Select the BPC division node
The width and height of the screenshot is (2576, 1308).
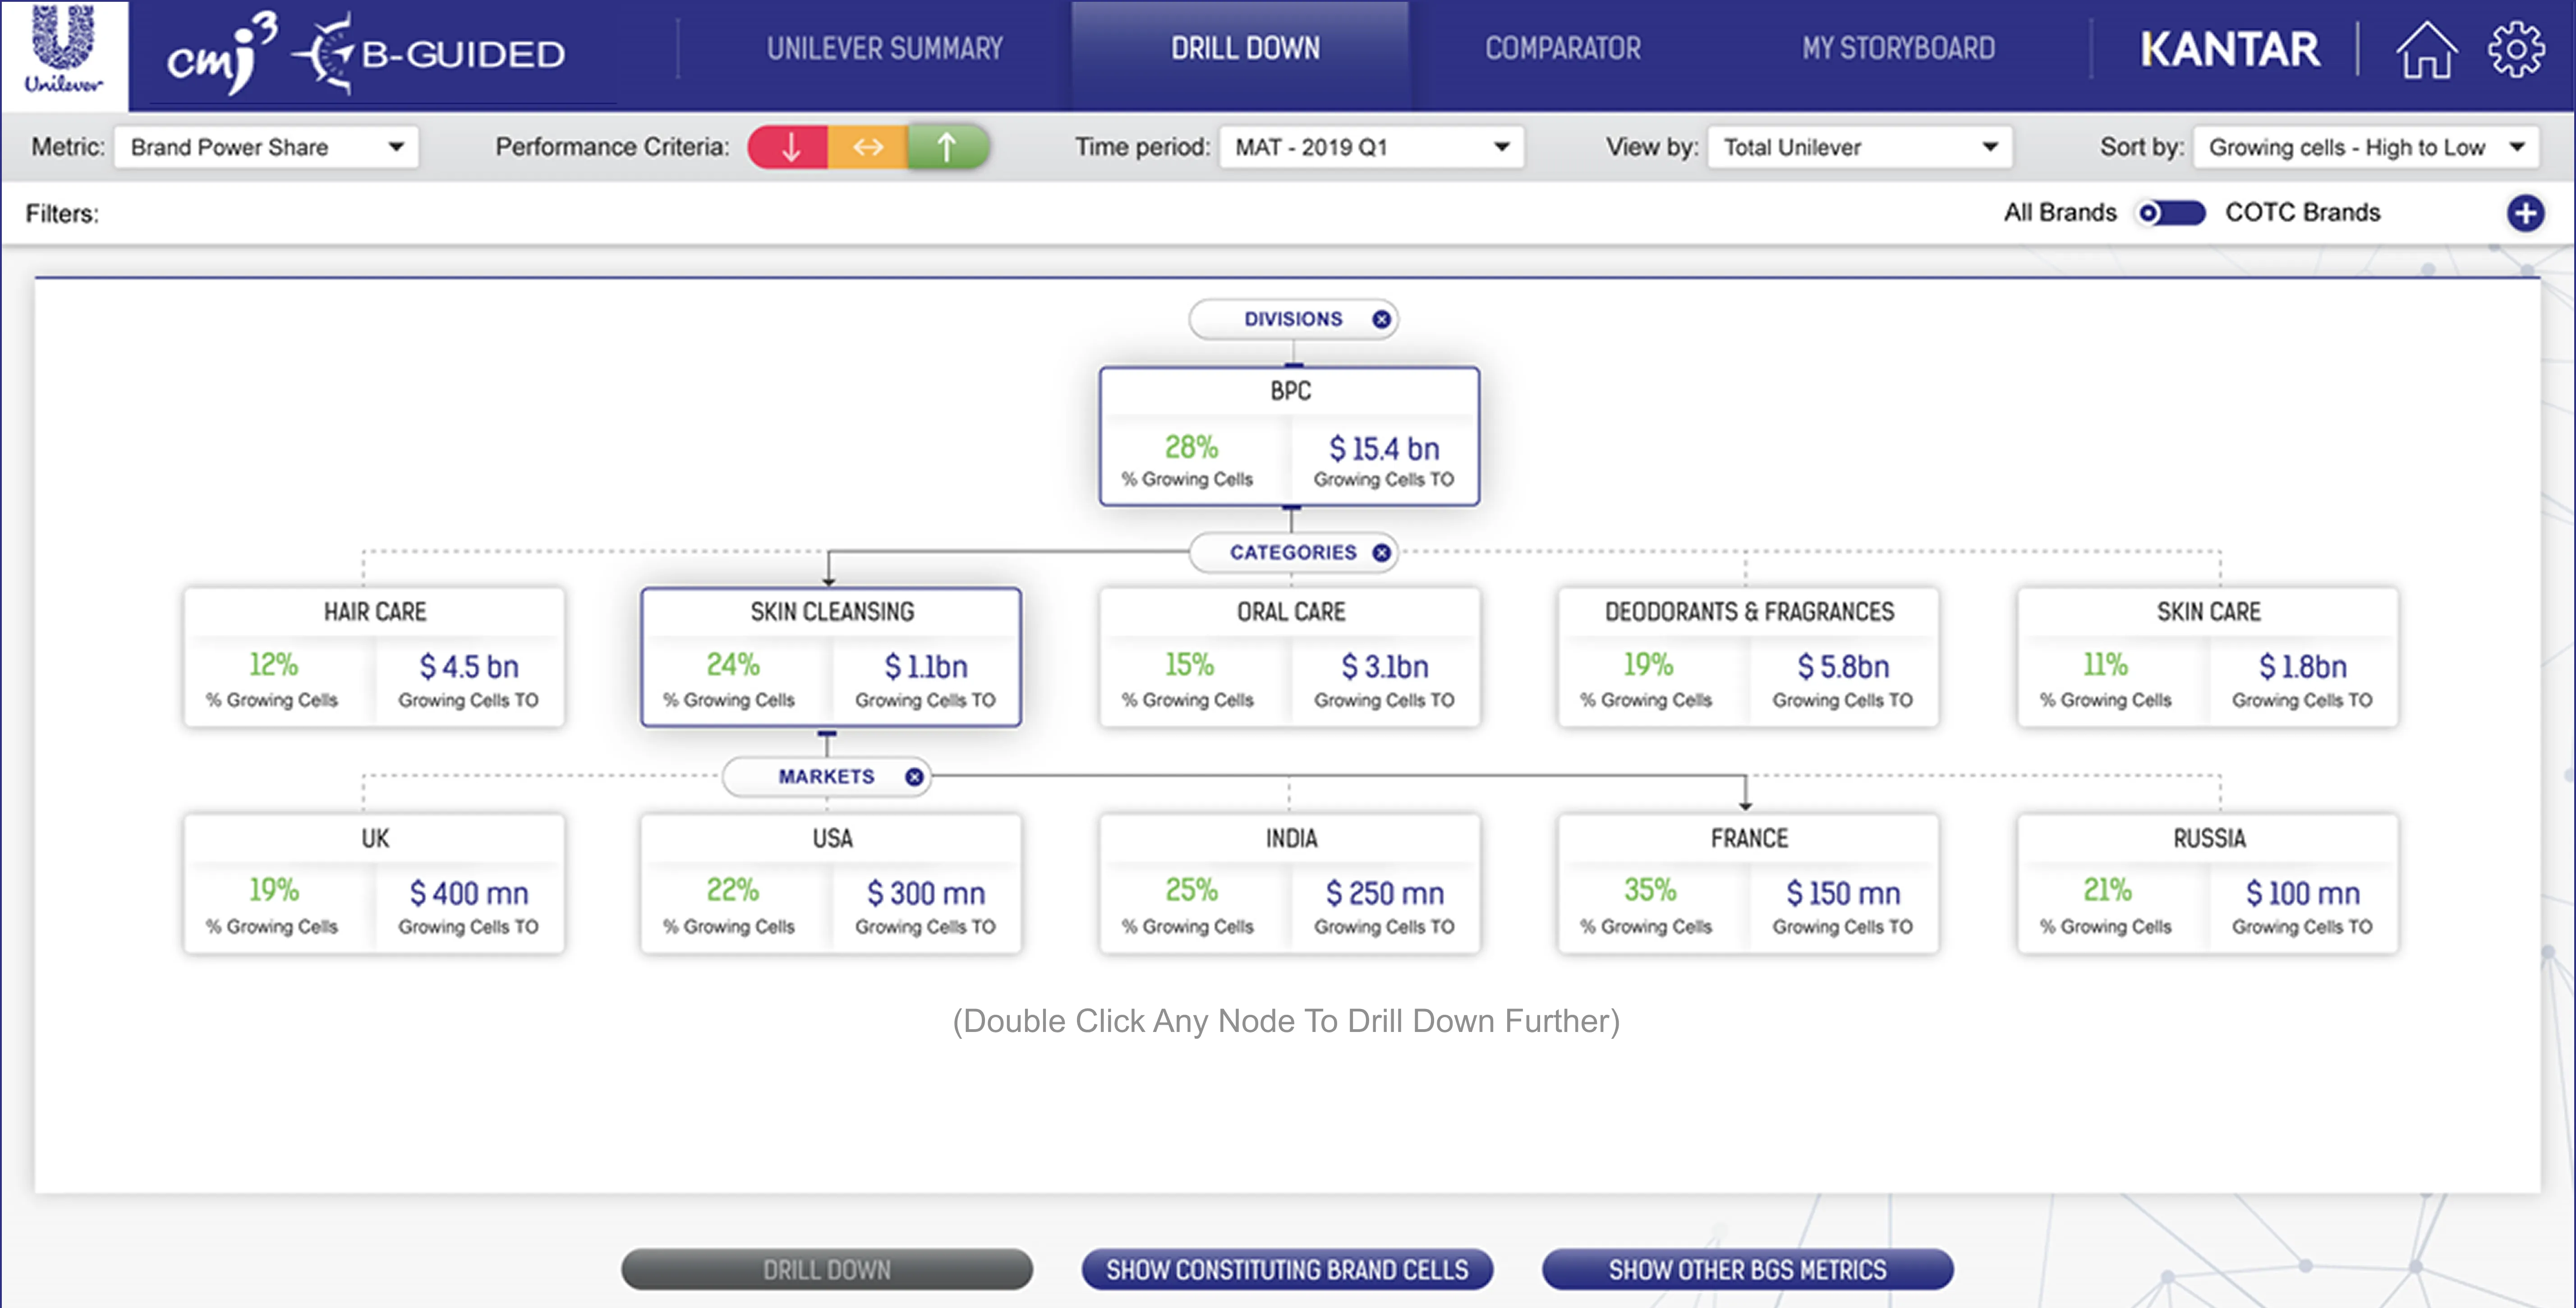coord(1290,436)
